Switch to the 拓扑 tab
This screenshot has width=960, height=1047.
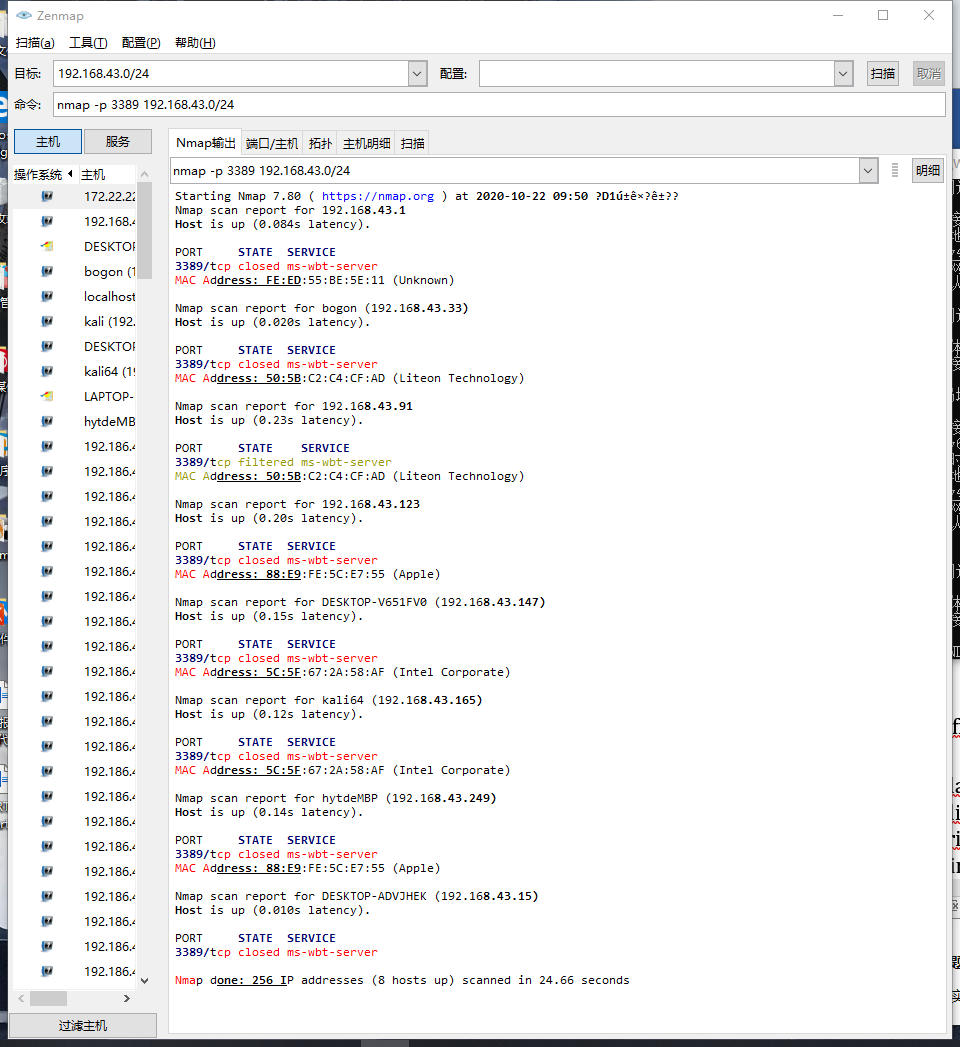coord(320,144)
